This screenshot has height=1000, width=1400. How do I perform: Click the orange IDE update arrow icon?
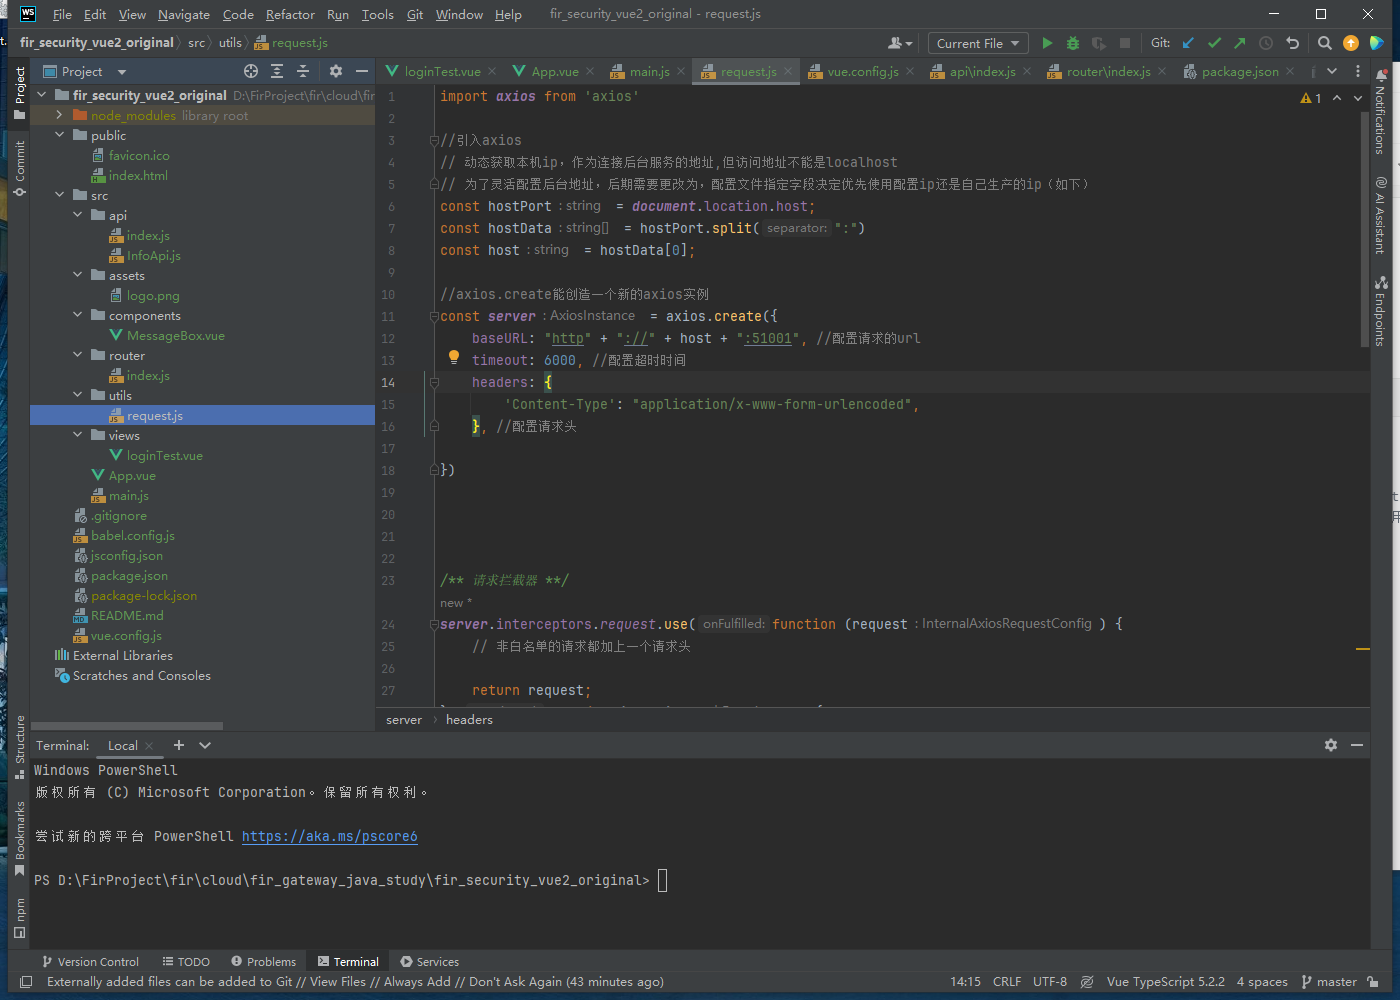click(x=1351, y=43)
